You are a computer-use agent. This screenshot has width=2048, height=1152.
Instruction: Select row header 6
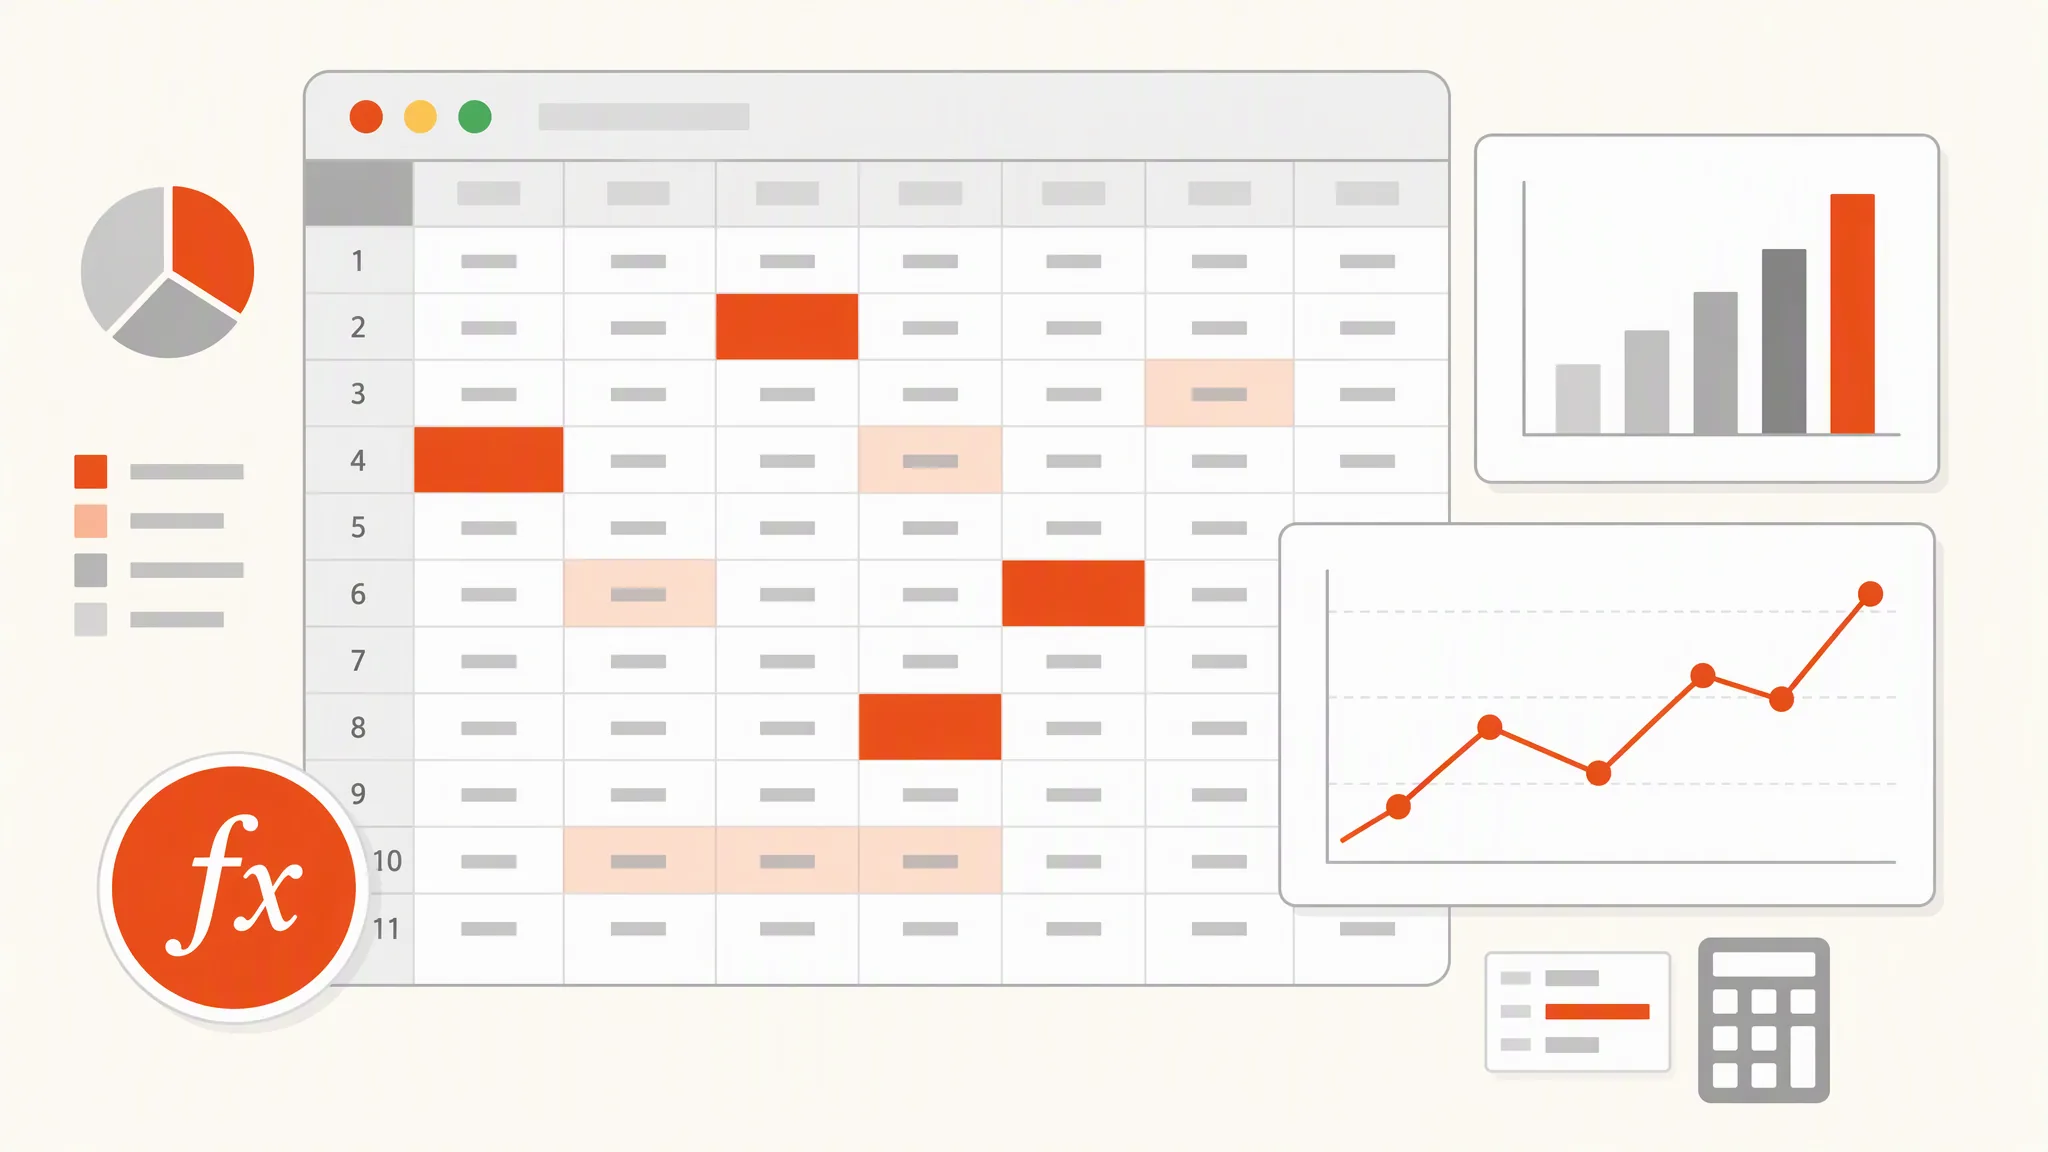pyautogui.click(x=359, y=594)
